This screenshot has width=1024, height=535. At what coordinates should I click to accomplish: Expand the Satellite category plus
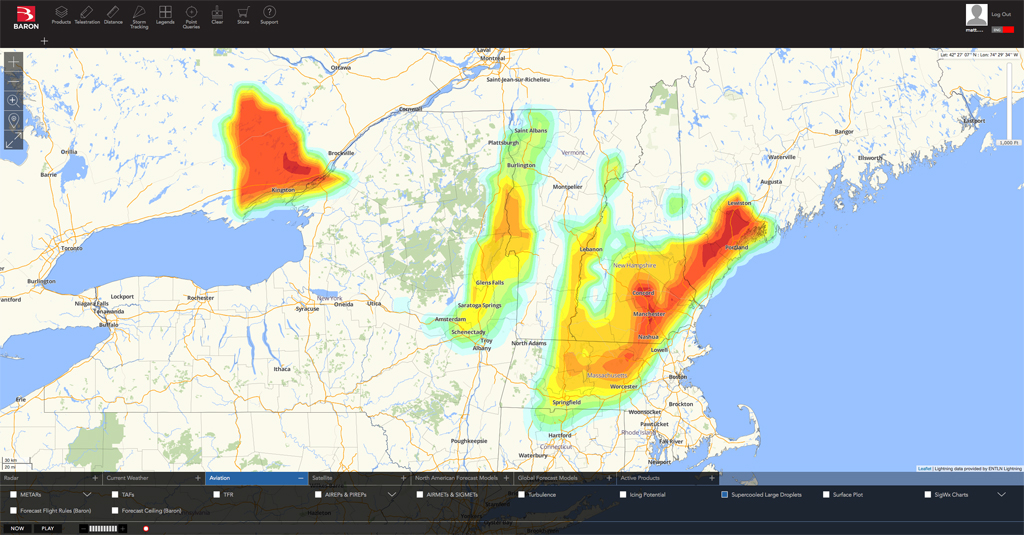click(404, 478)
